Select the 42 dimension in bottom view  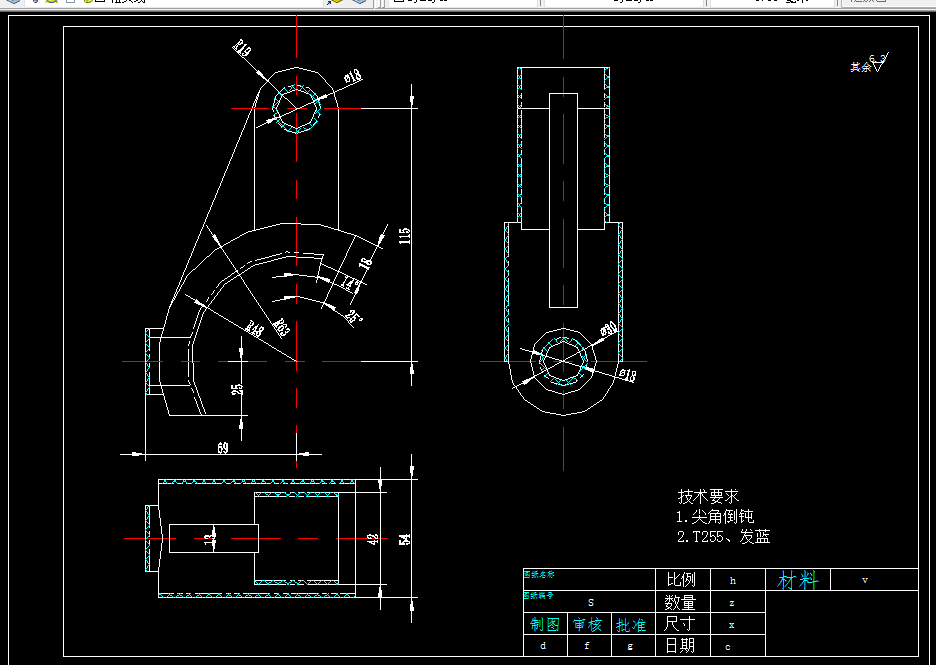tap(373, 538)
